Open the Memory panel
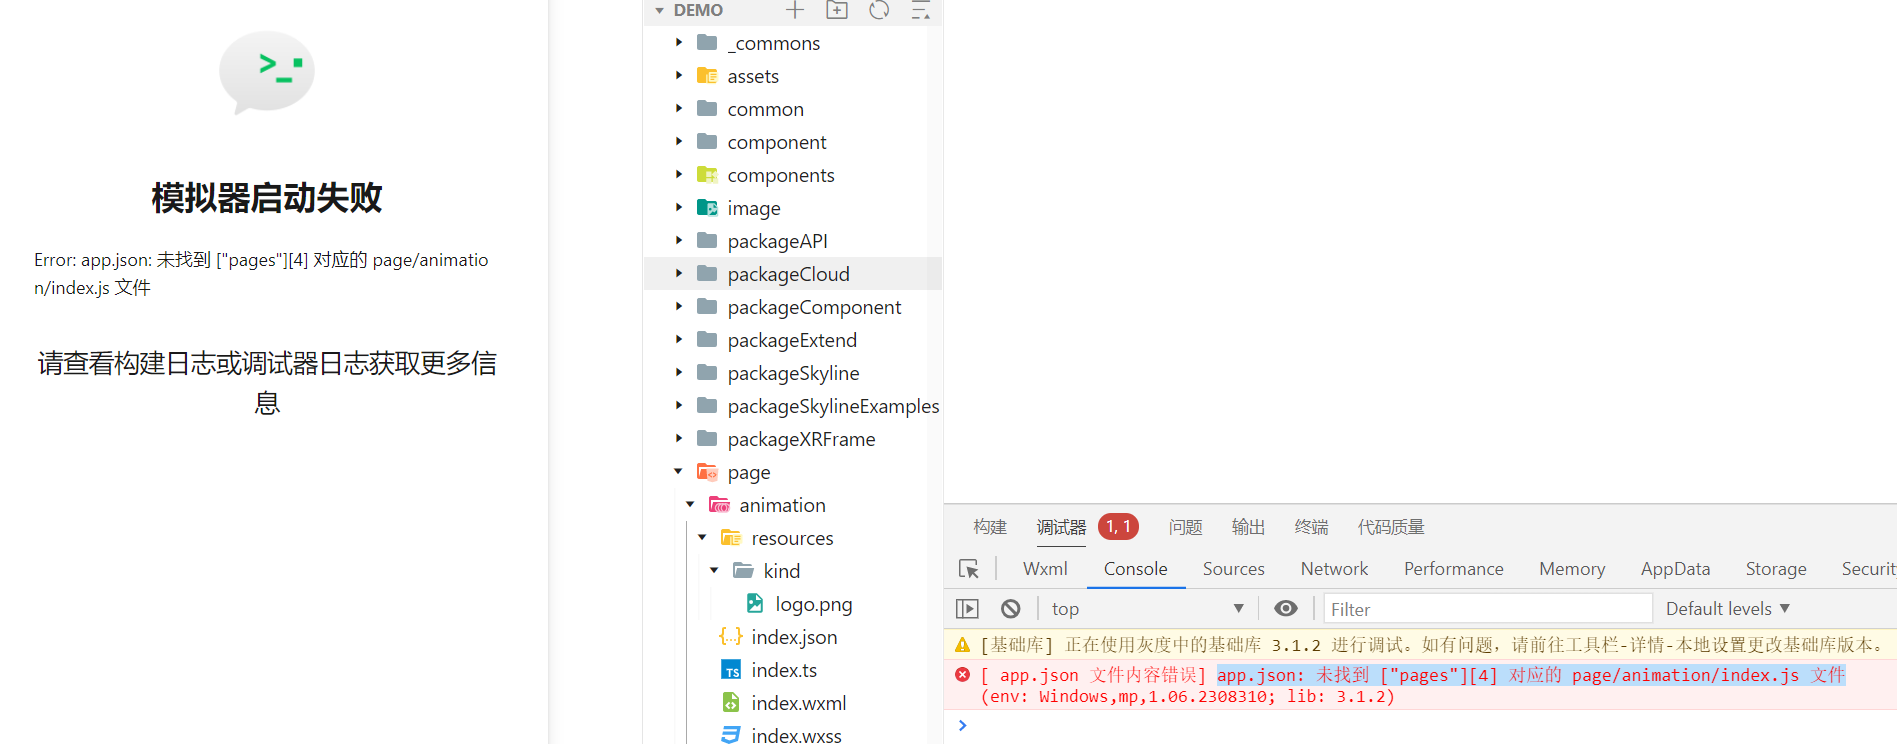Screen dimensions: 1897x744 click(1572, 569)
